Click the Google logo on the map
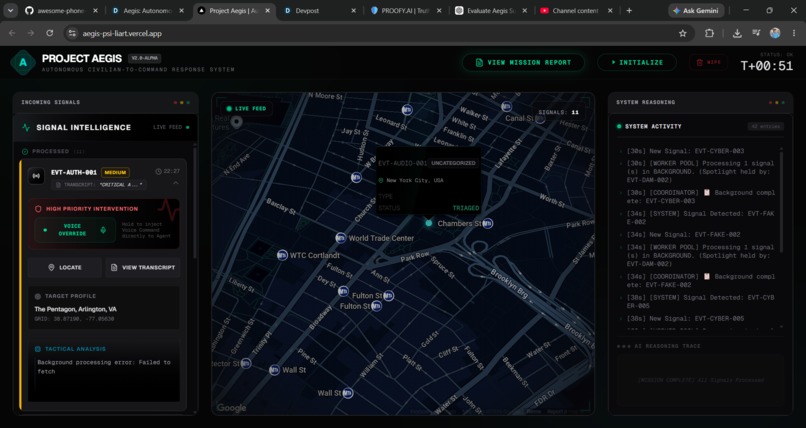The width and height of the screenshot is (806, 428). click(x=231, y=408)
